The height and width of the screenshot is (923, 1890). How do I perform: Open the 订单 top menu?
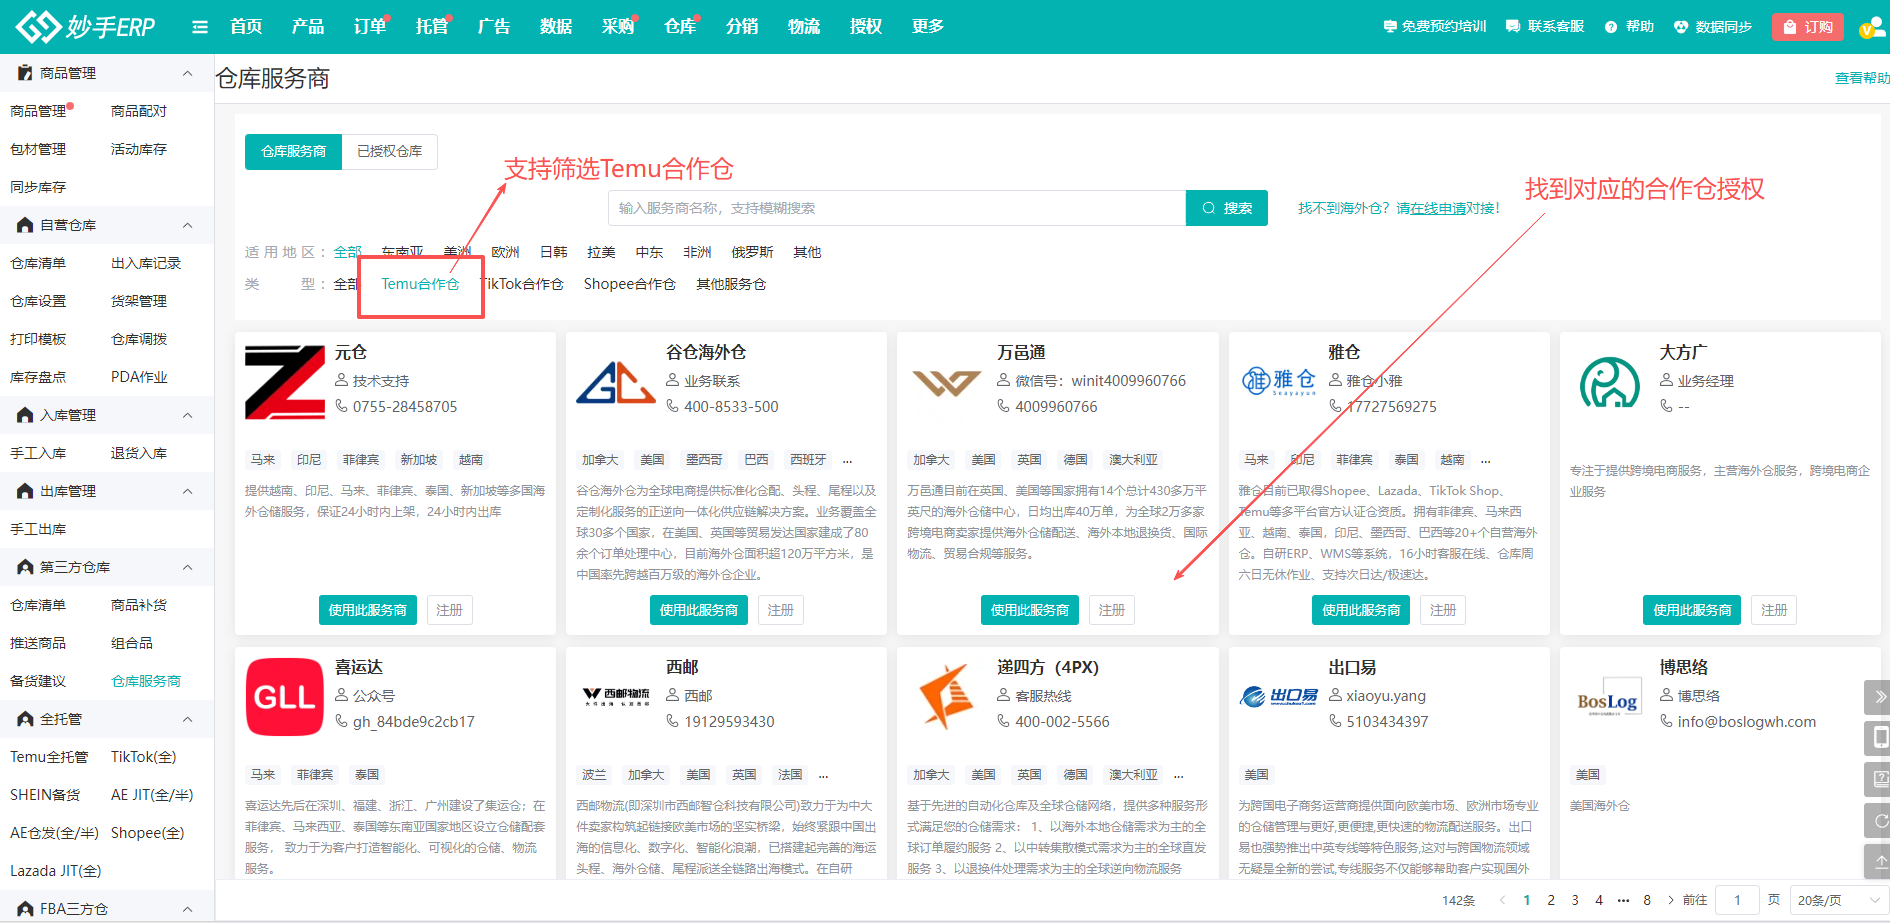(x=370, y=27)
